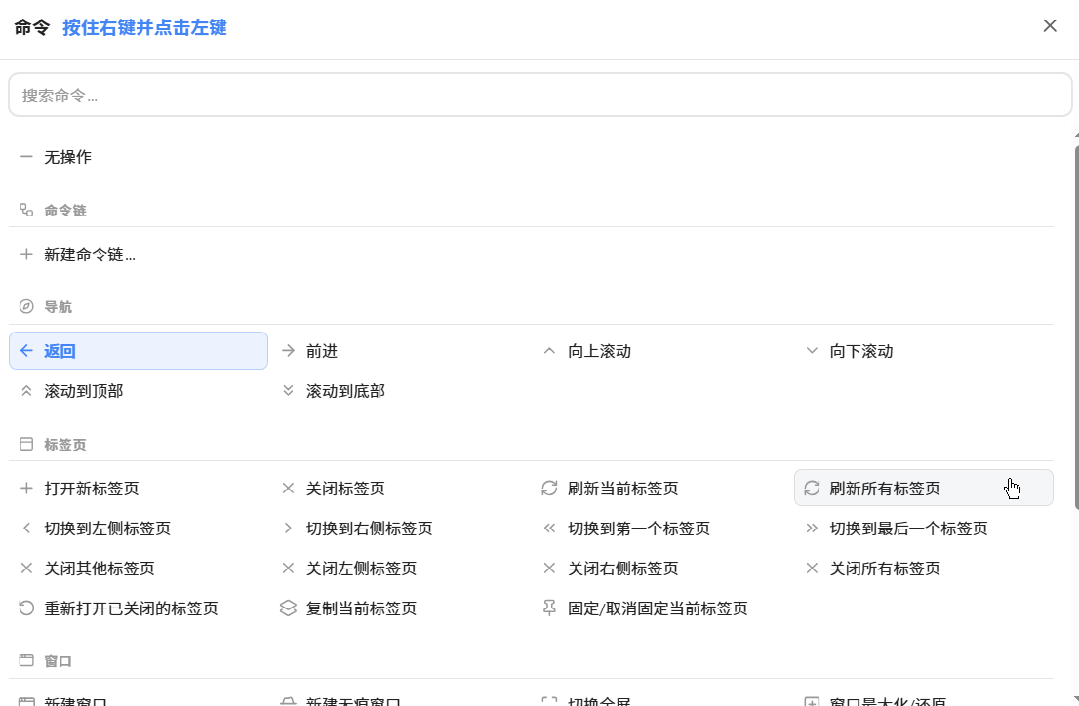Click the duplicate icon for 复制当前标签页

click(x=288, y=608)
